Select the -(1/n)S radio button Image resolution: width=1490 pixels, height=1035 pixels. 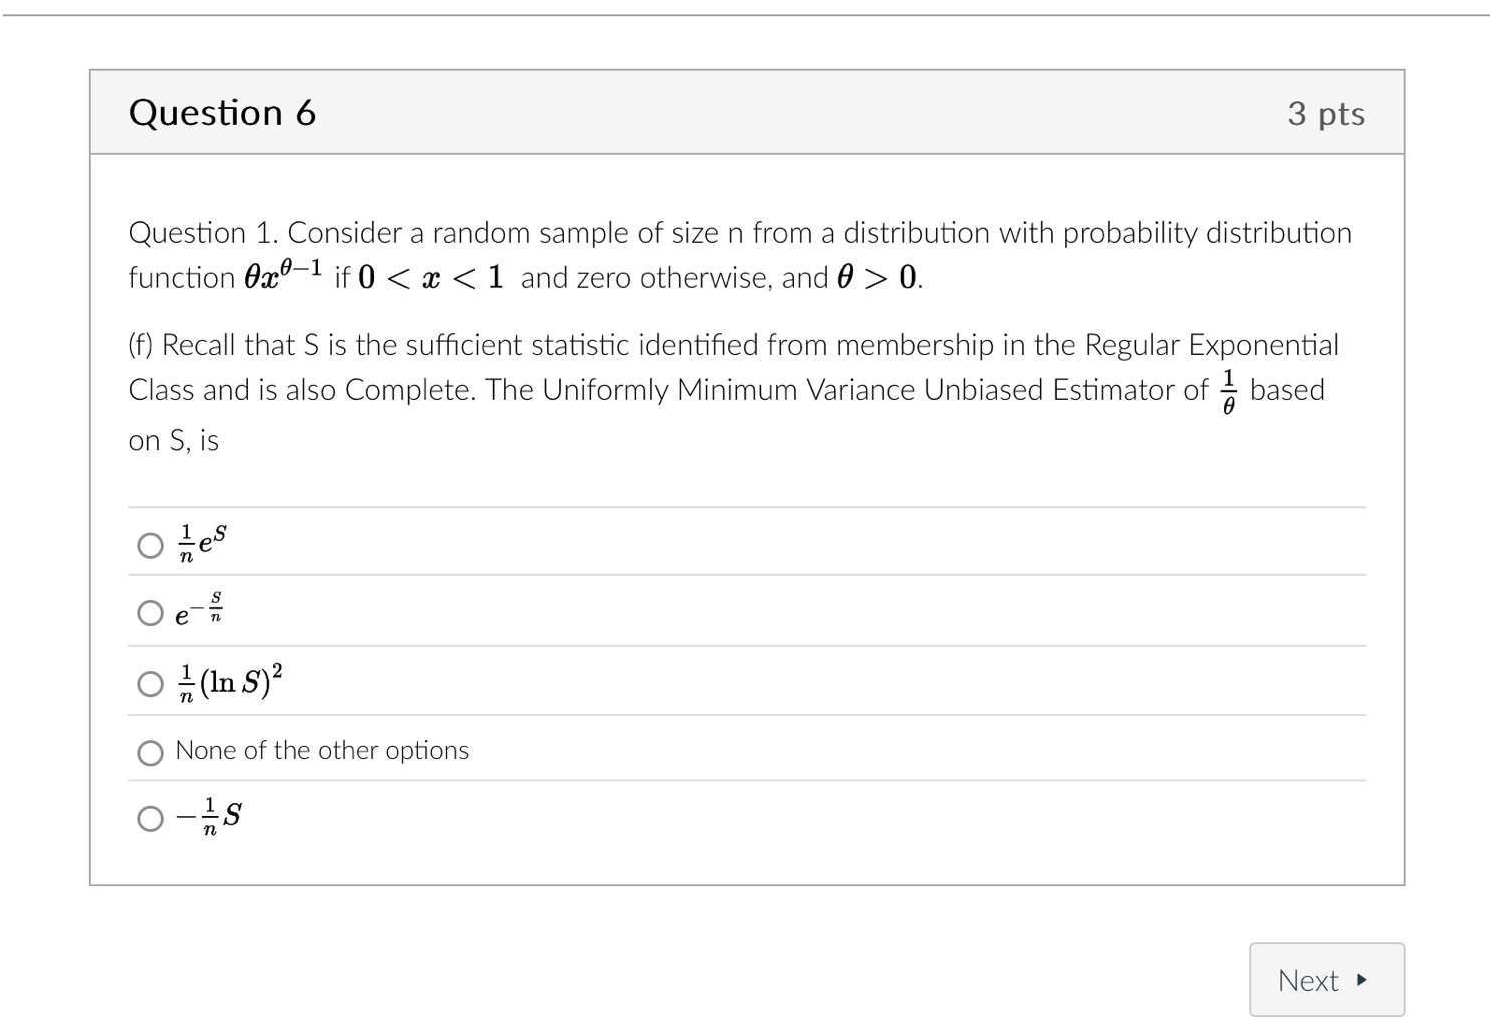[150, 819]
